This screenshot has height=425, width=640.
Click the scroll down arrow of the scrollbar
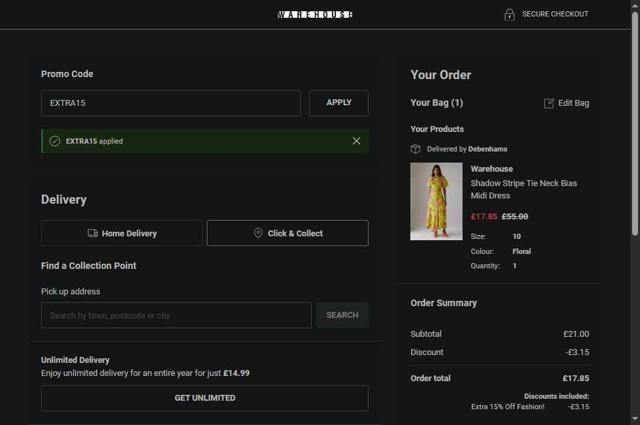[635, 419]
